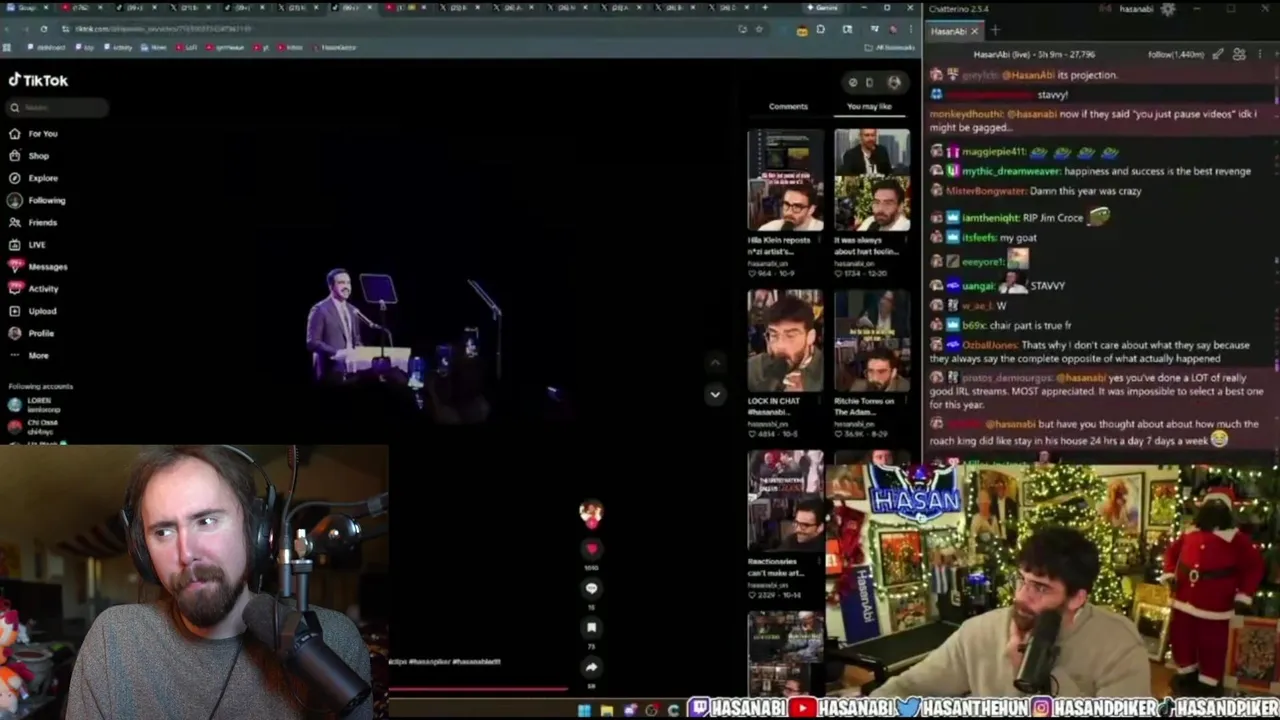The width and height of the screenshot is (1280, 720).
Task: Click username OzbalJones in chat
Action: coord(990,345)
